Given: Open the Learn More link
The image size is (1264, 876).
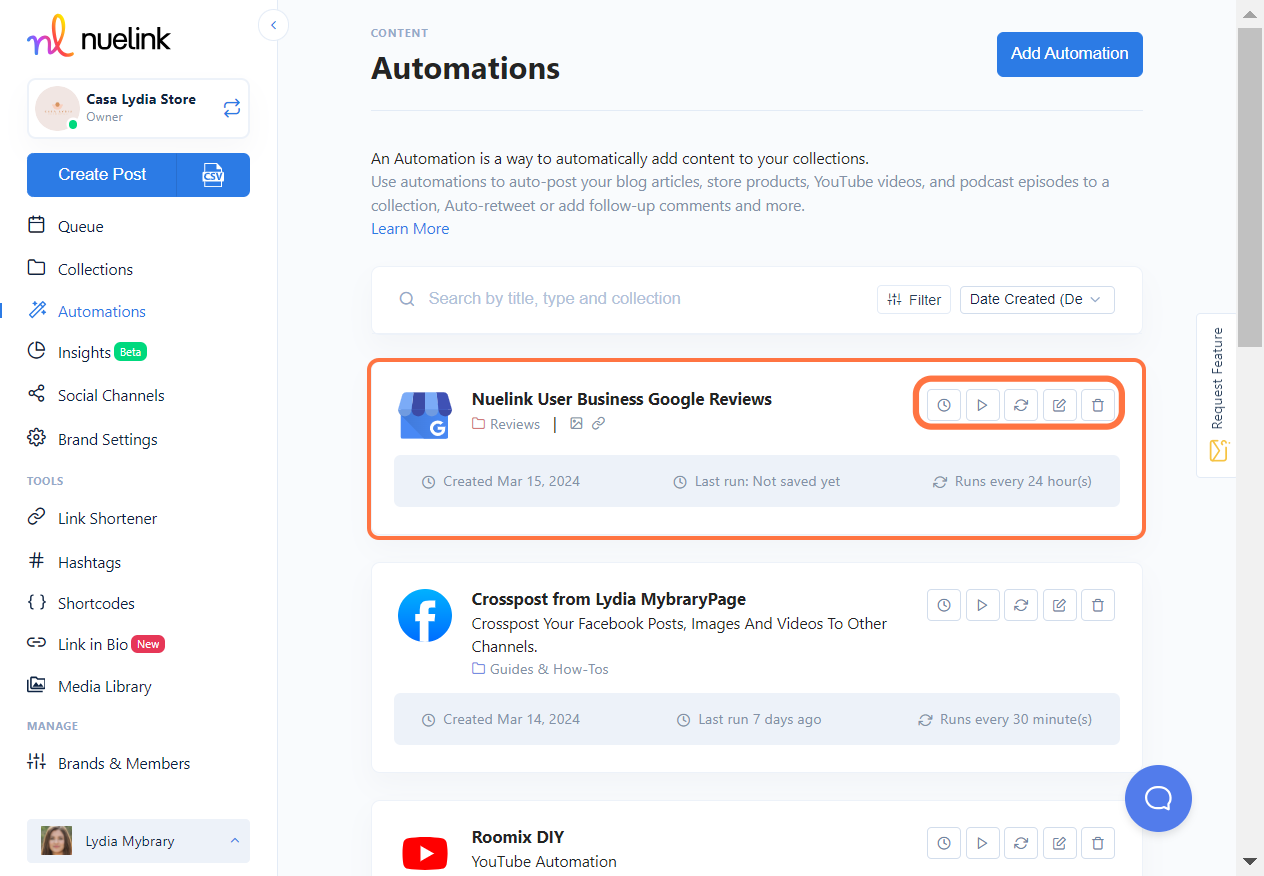Looking at the screenshot, I should click(410, 229).
